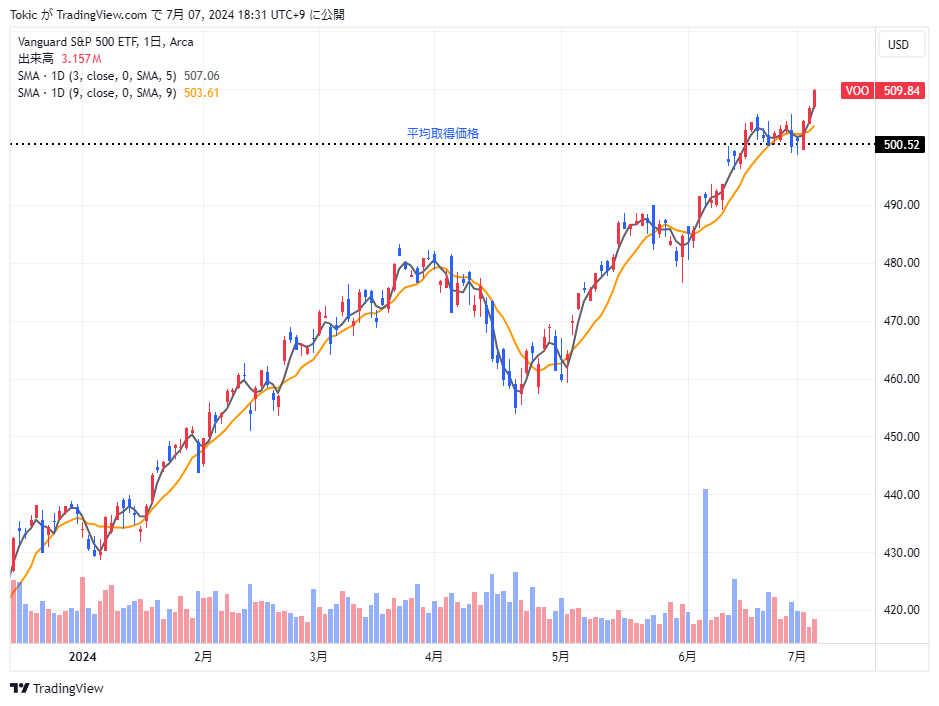The image size is (939, 706).
Task: Select the VOO price label tag
Action: tap(857, 90)
